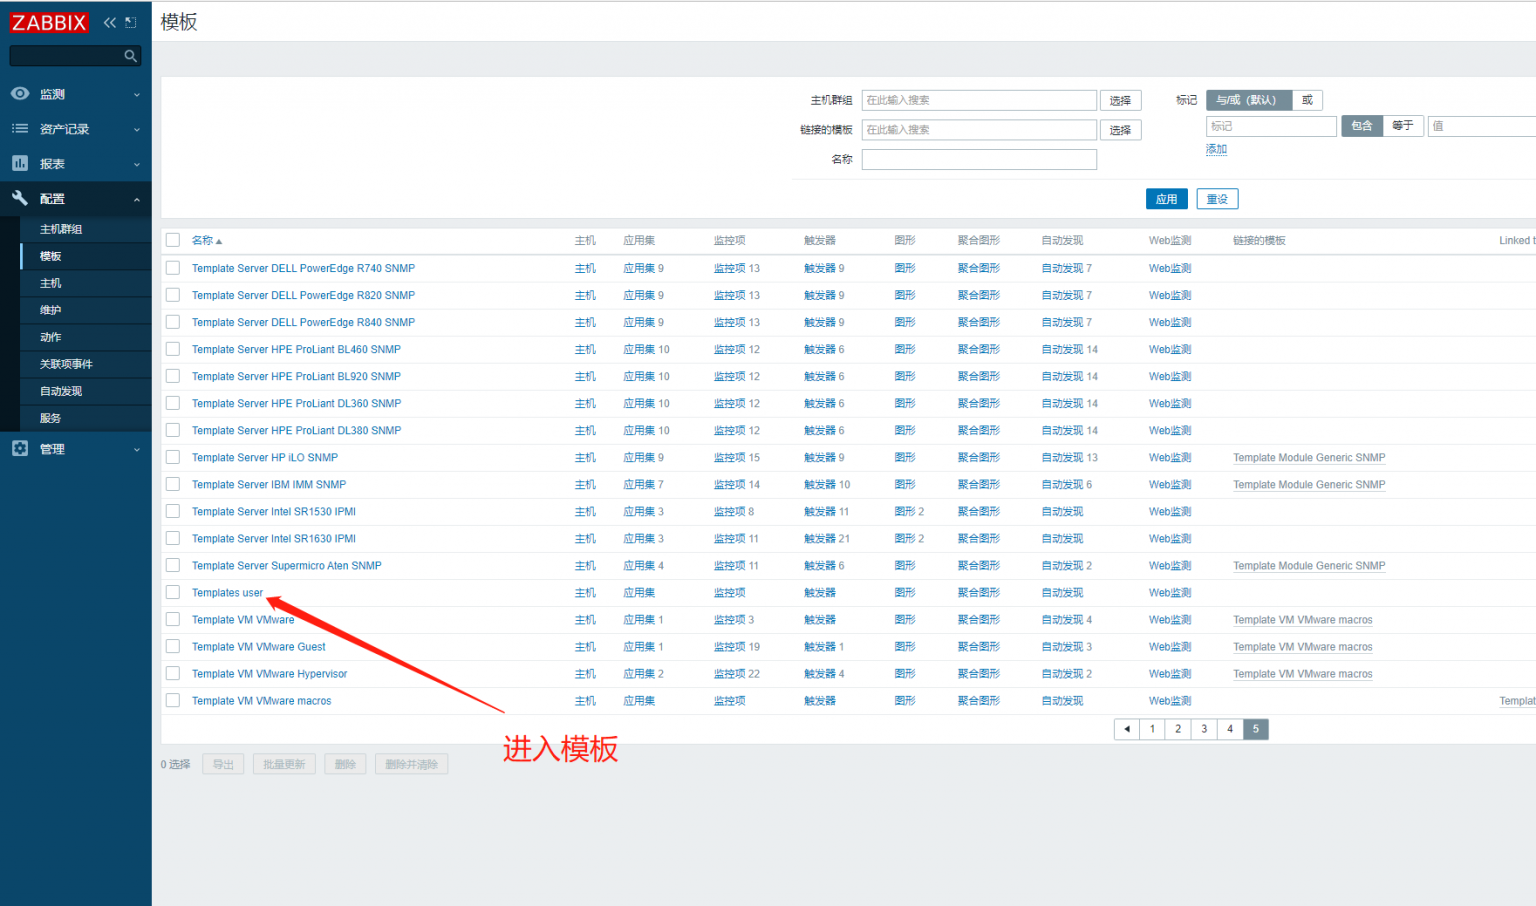Collapse the 配置 menu section
The image size is (1536, 906).
[76, 199]
